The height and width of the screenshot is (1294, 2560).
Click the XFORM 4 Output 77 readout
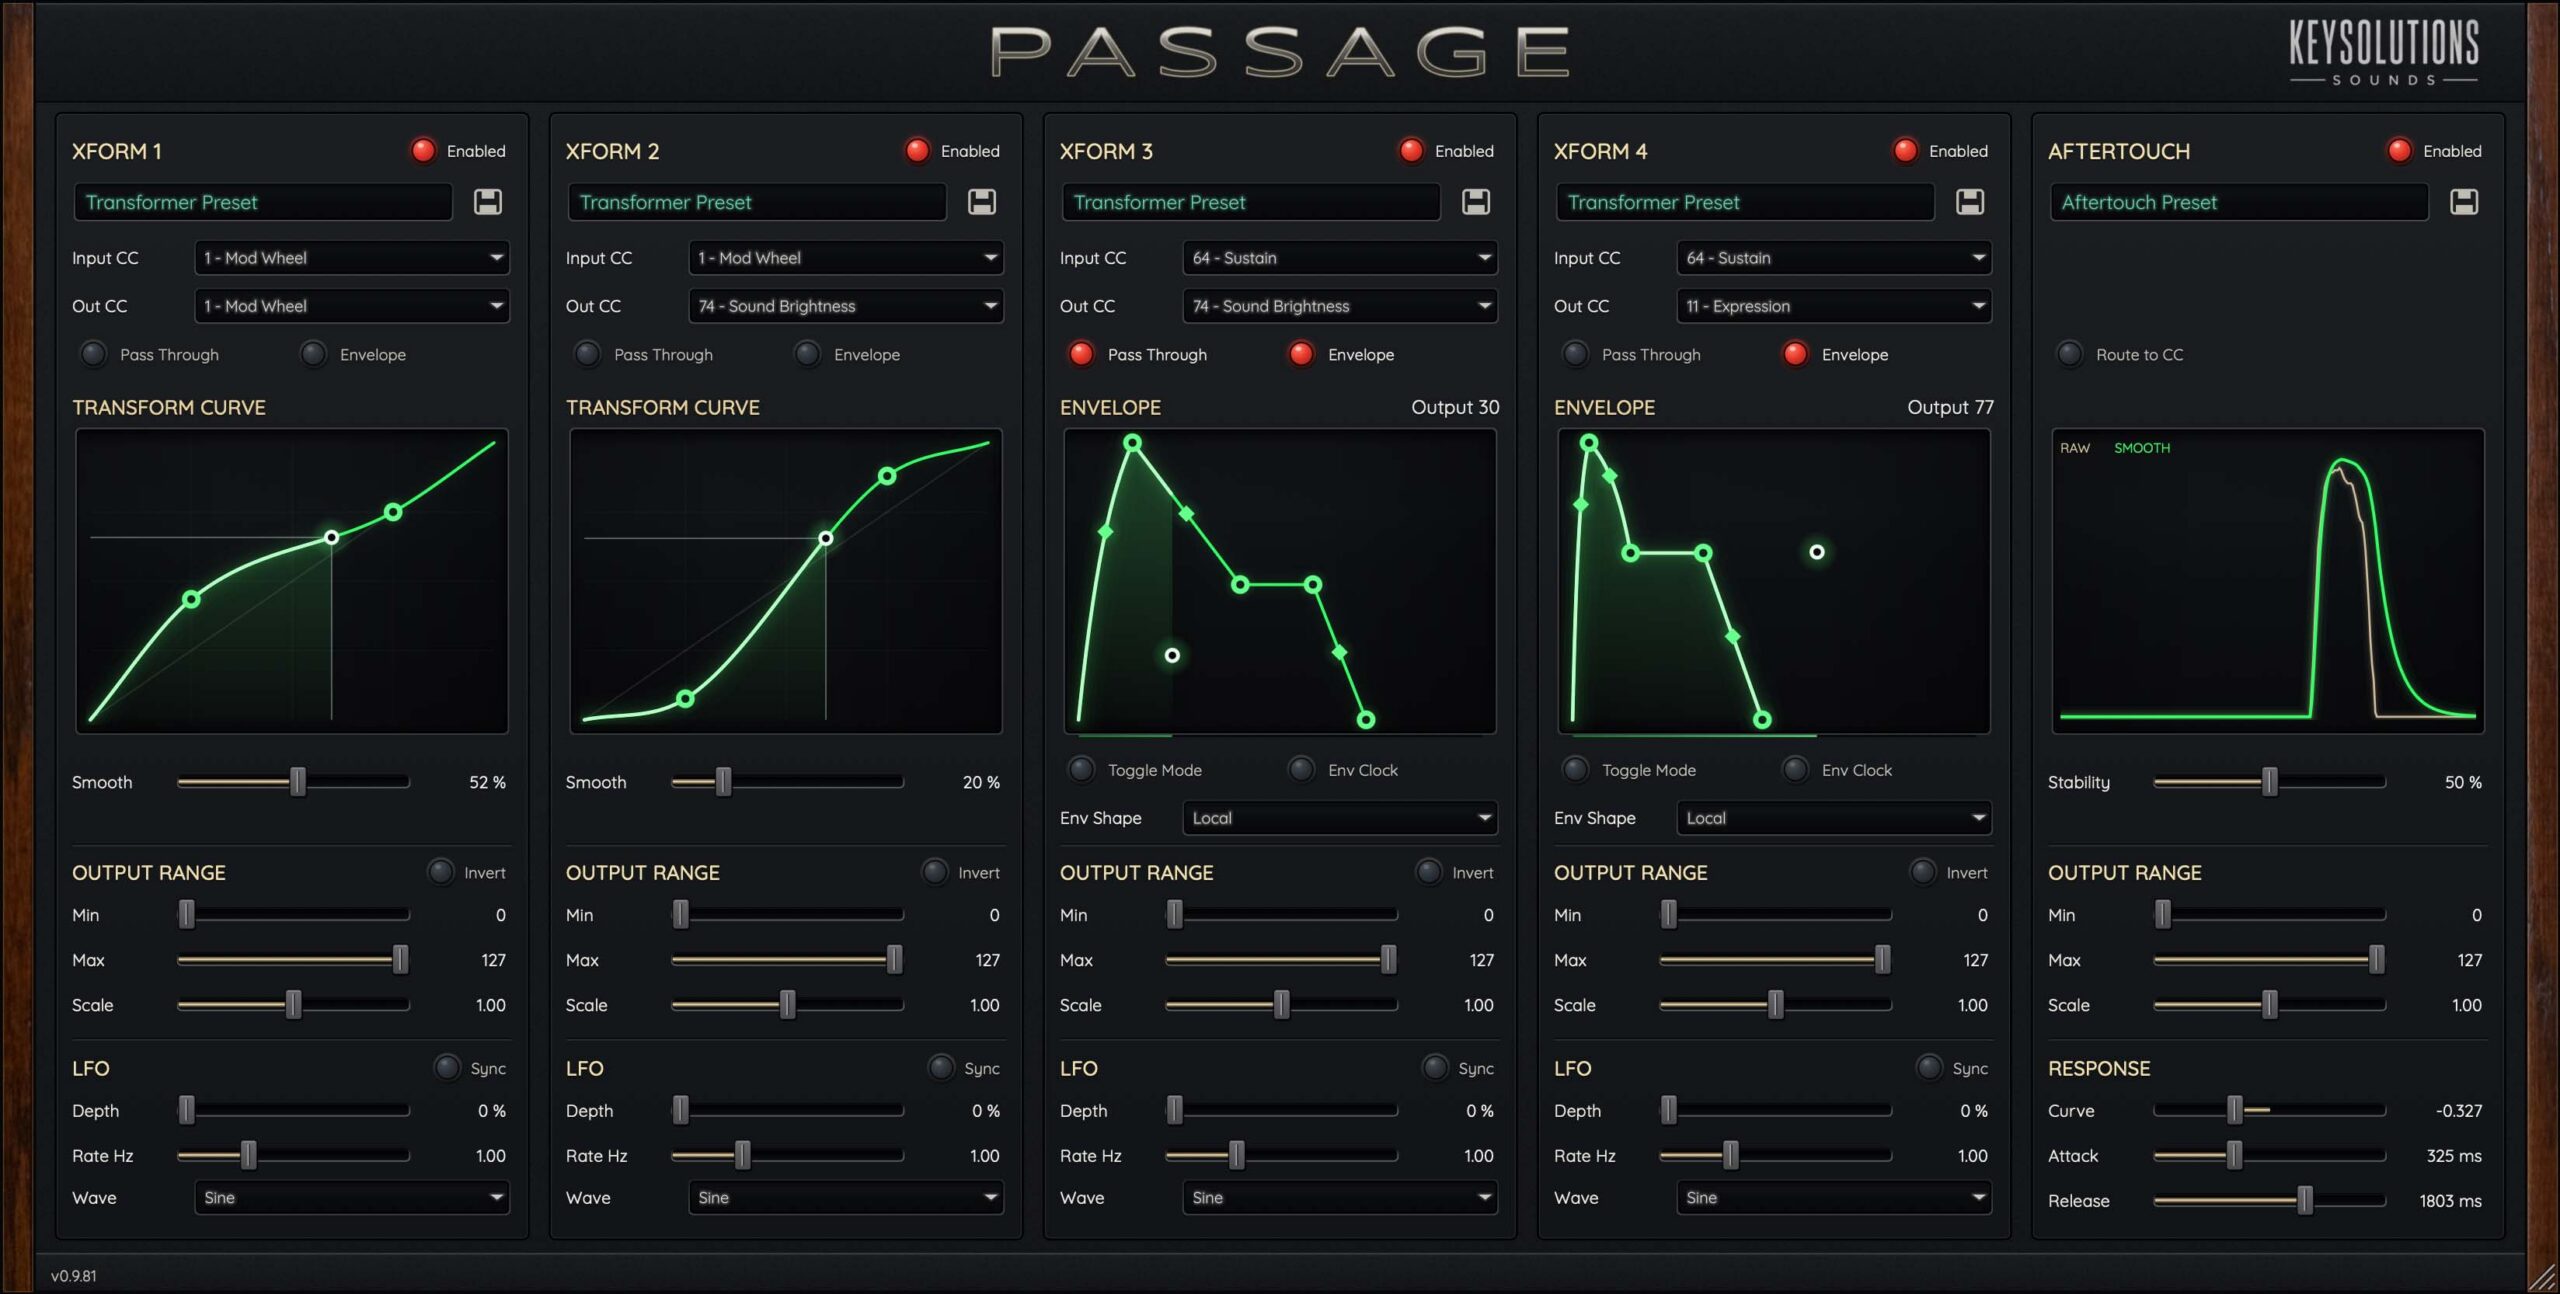[x=1950, y=407]
